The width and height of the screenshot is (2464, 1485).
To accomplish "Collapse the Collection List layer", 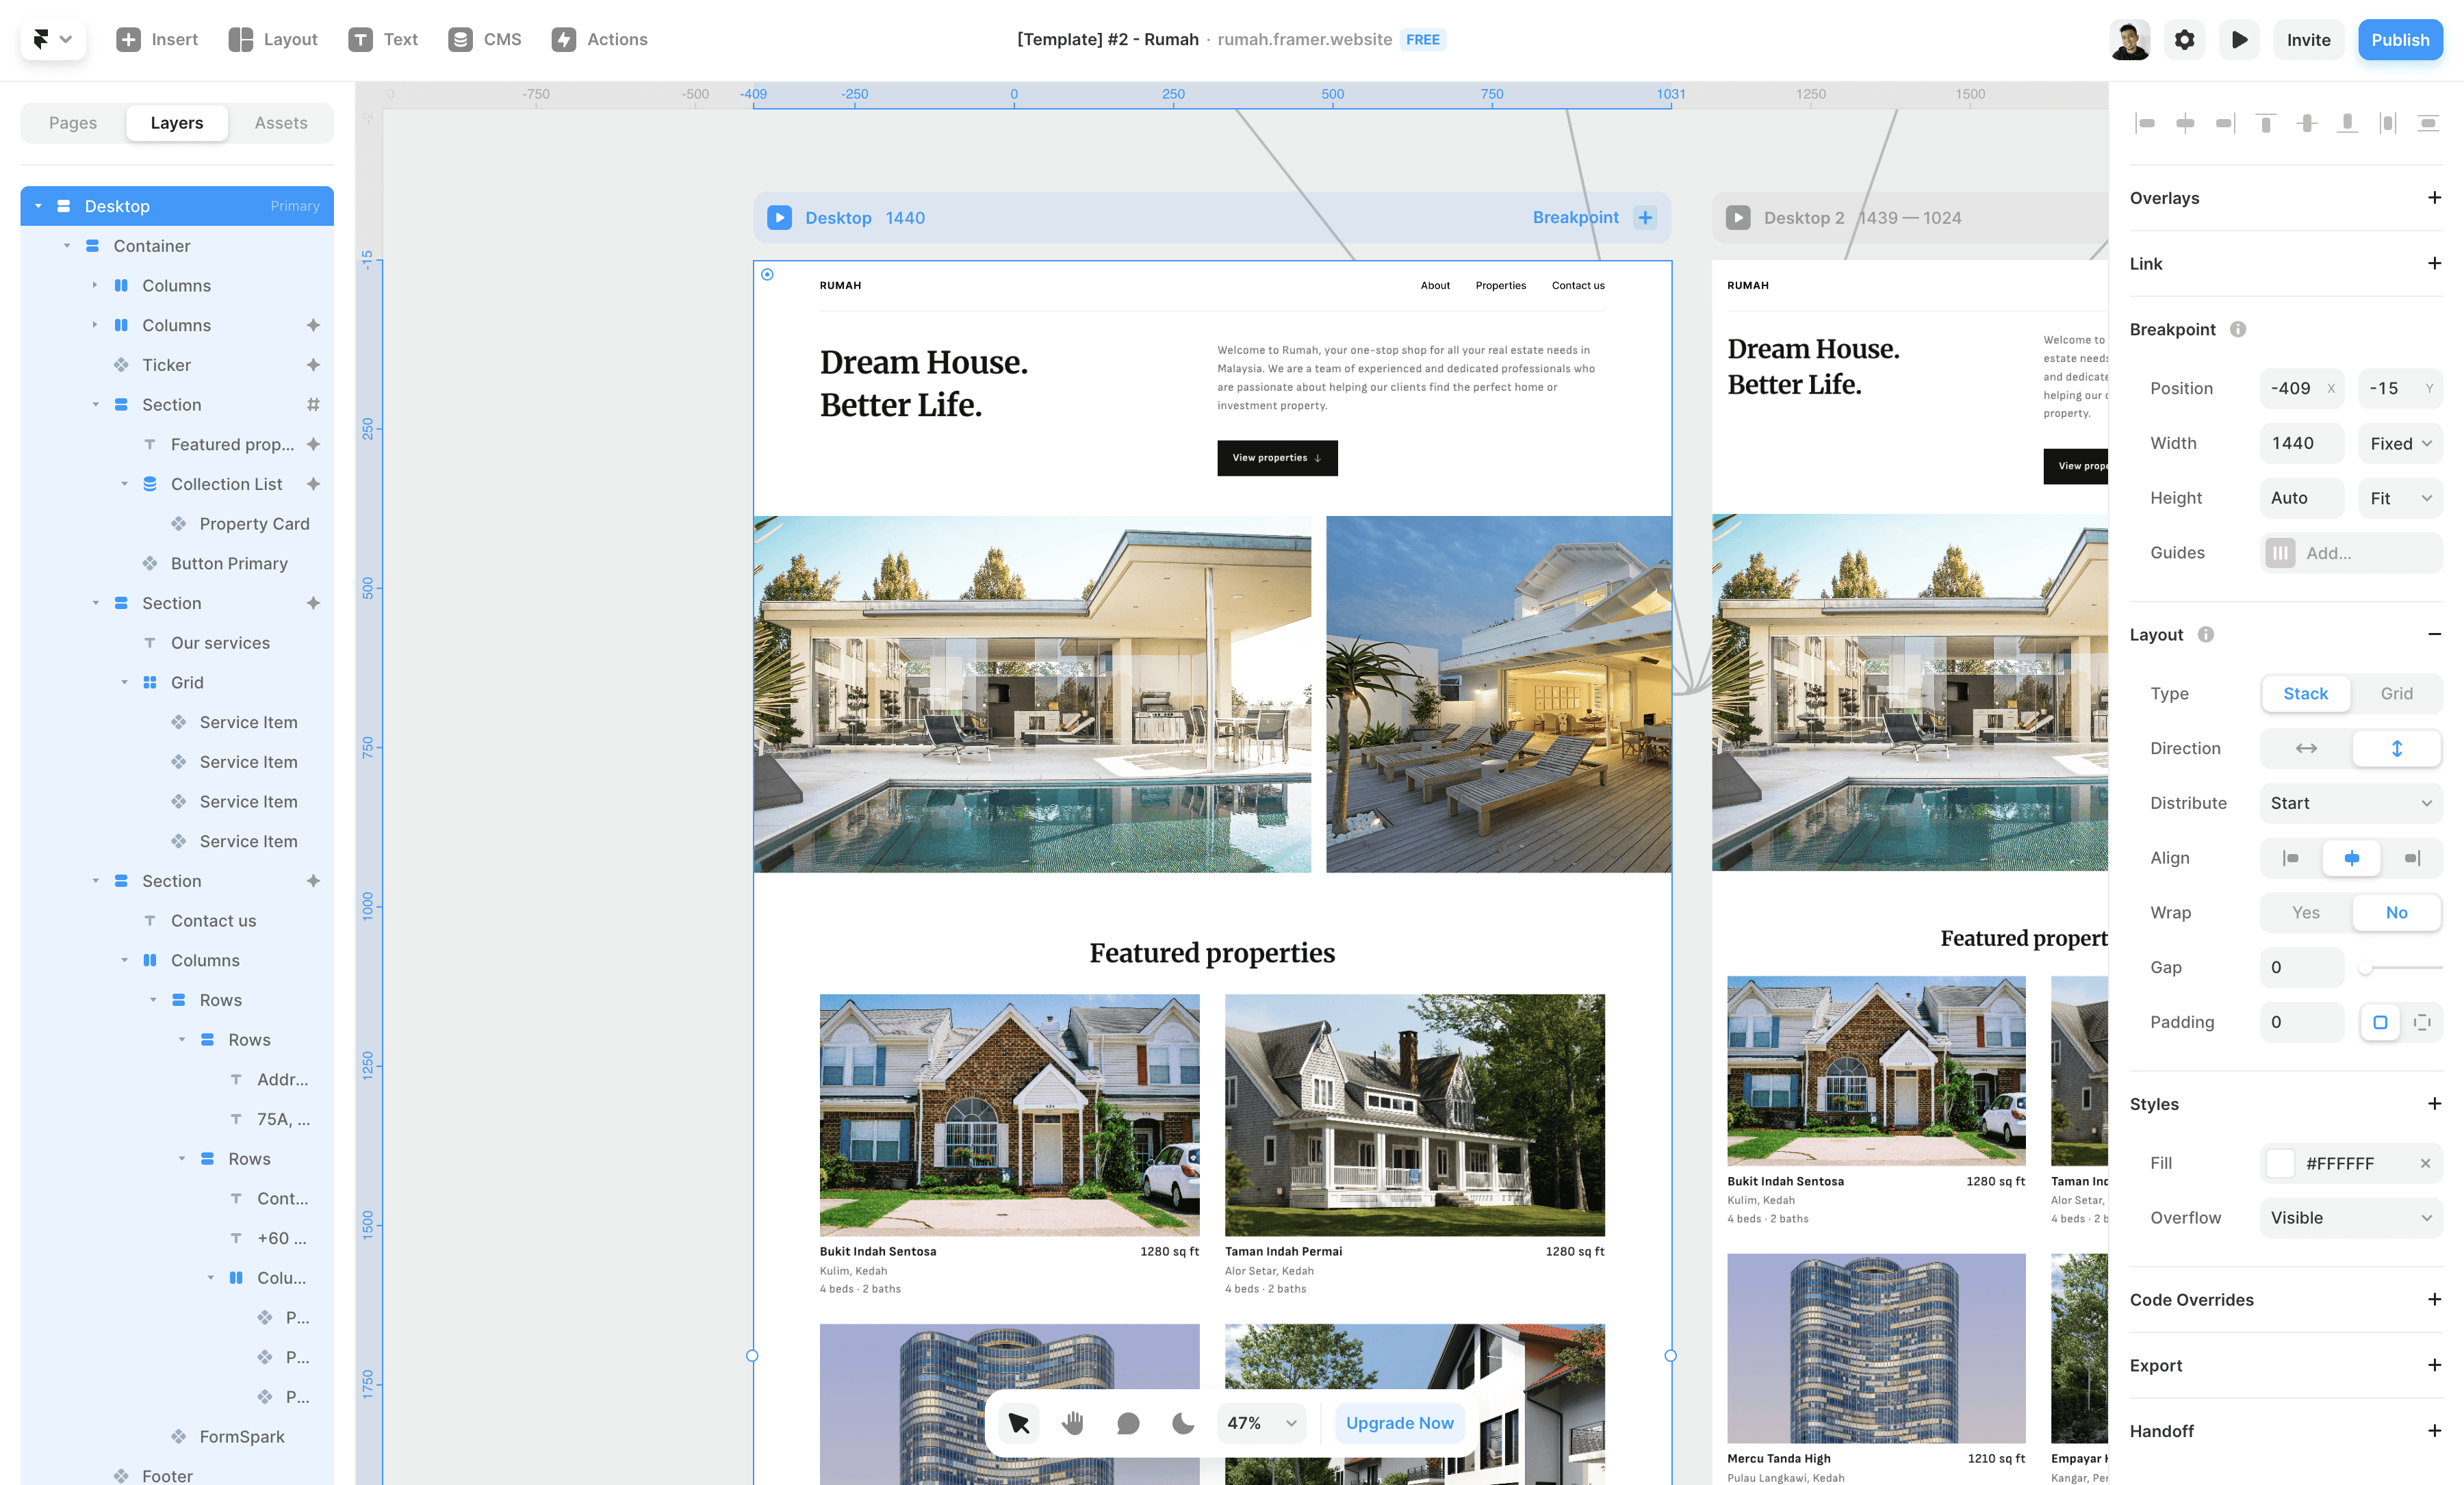I will (125, 484).
